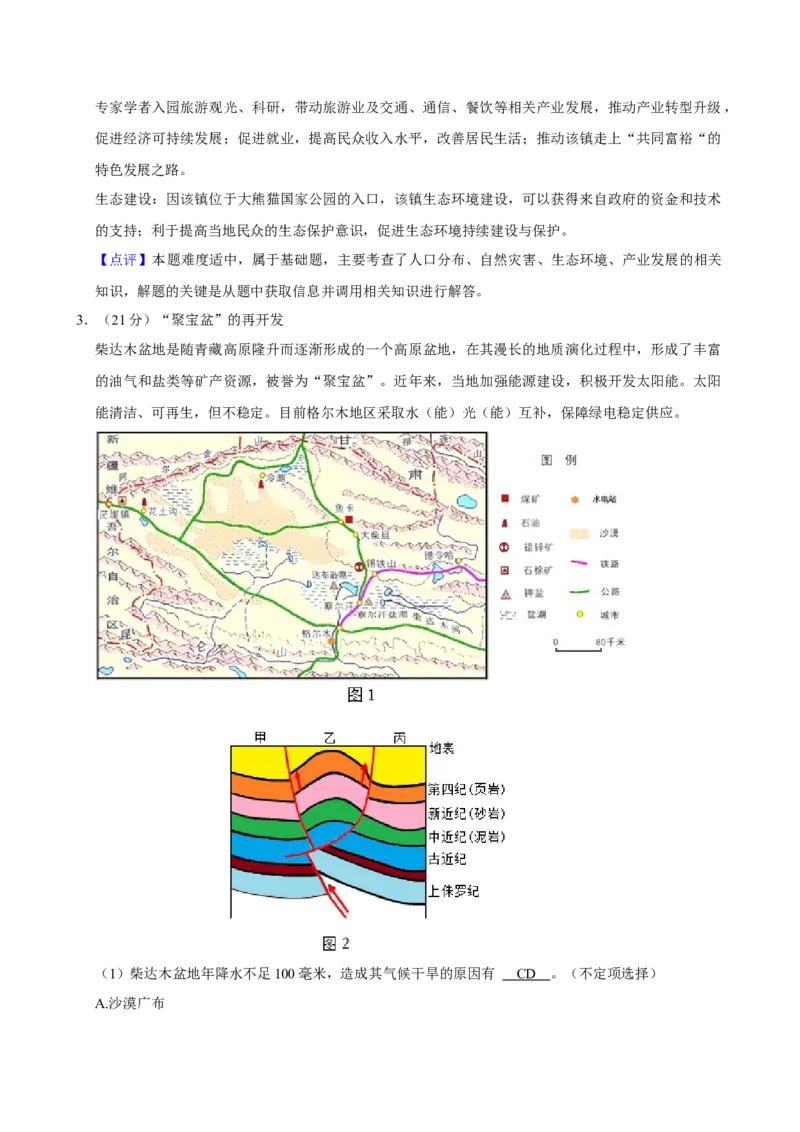The height and width of the screenshot is (1132, 800).
Task: Click the magenta railway line legend sample
Action: tap(580, 563)
